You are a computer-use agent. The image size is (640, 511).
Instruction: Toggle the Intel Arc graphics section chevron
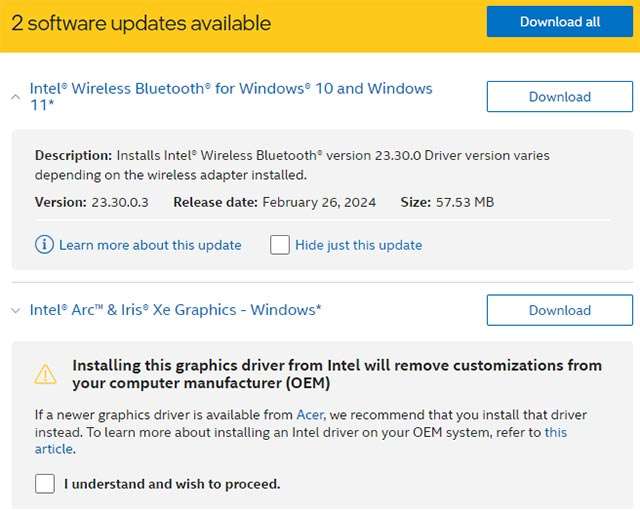tap(15, 311)
